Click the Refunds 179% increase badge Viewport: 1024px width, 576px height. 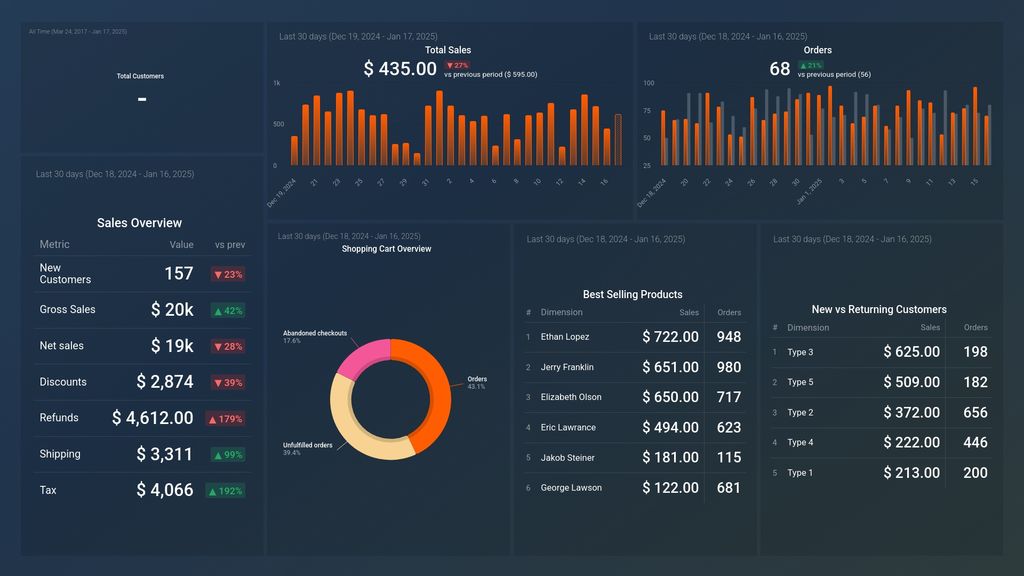point(225,419)
